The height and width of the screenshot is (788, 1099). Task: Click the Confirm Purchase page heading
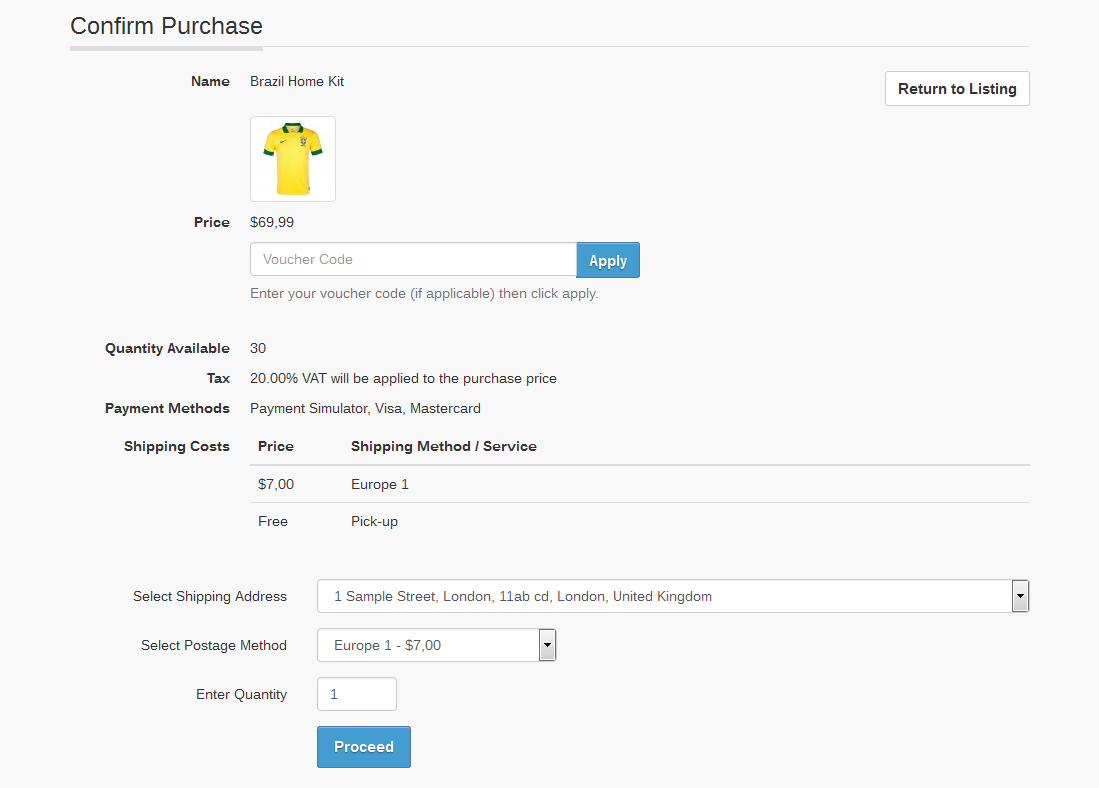click(166, 26)
